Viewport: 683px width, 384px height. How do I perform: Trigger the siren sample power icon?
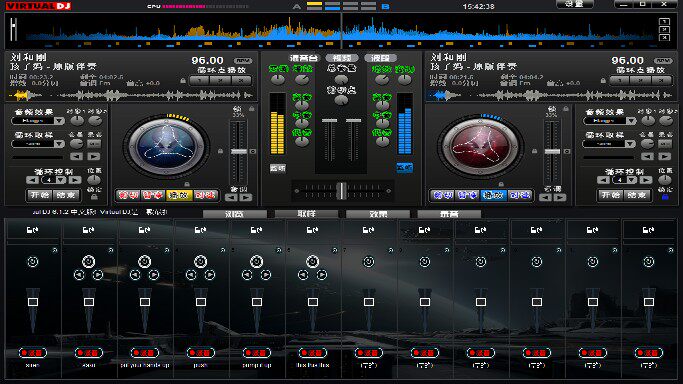point(33,262)
